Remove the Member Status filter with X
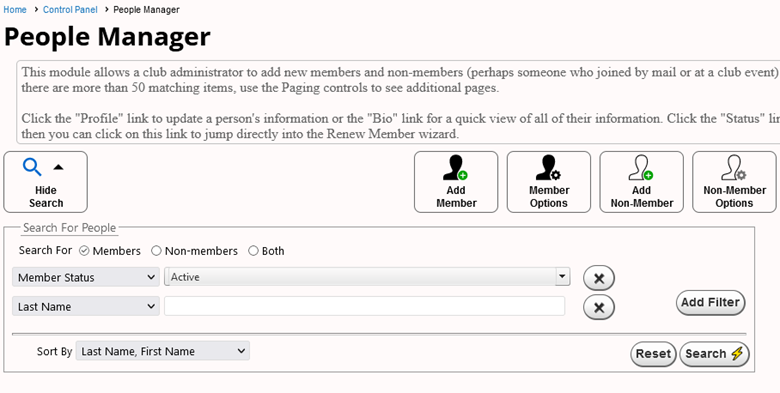The image size is (780, 393). click(x=599, y=278)
